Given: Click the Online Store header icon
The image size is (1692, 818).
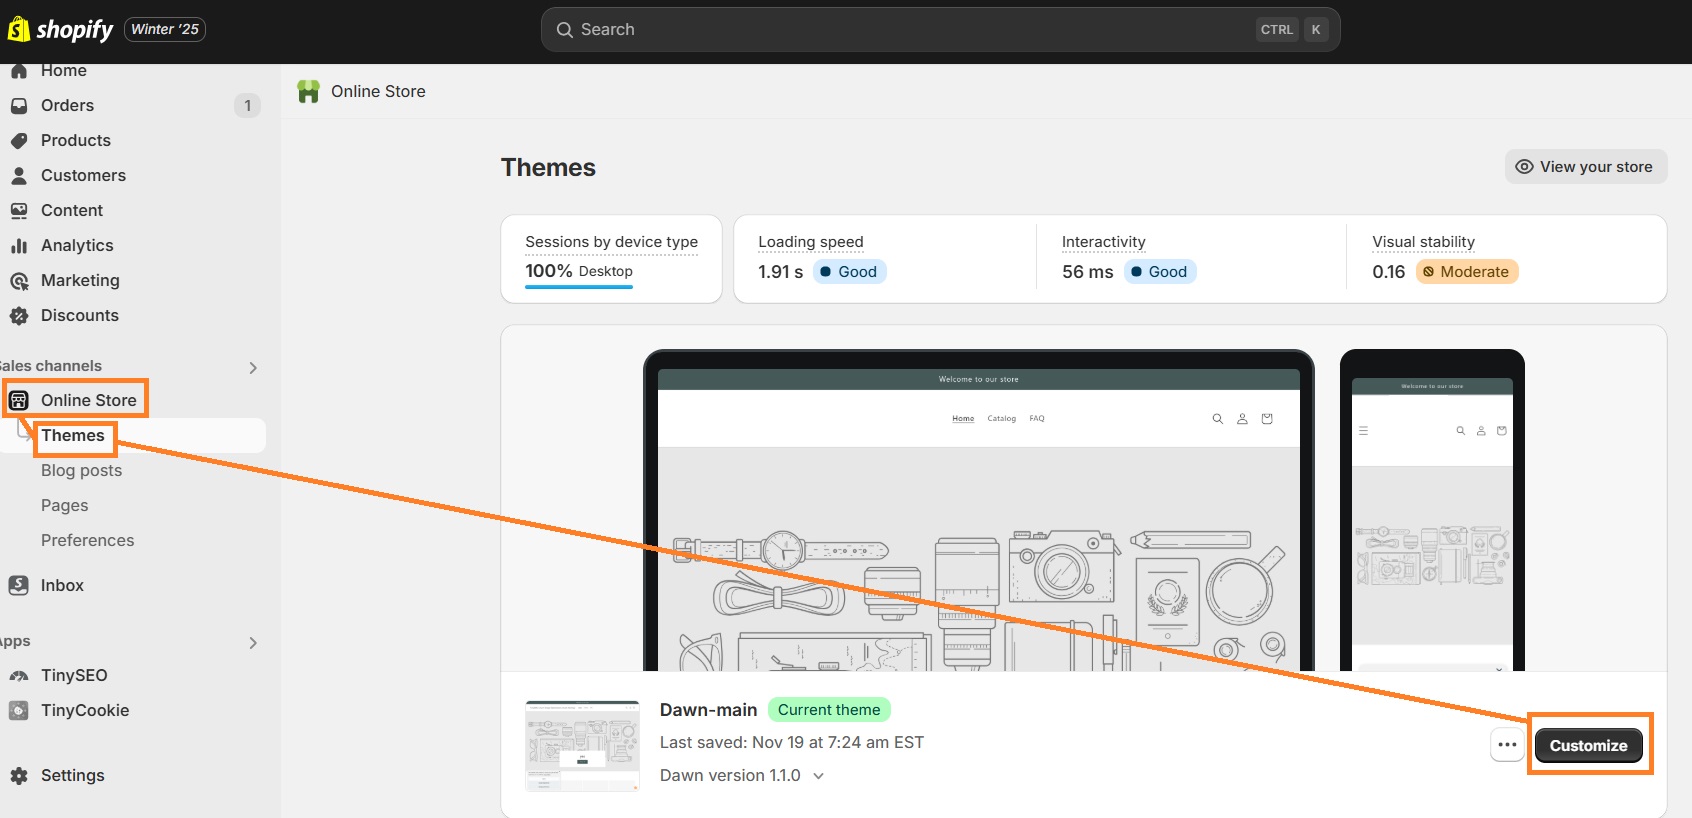Looking at the screenshot, I should pos(309,92).
